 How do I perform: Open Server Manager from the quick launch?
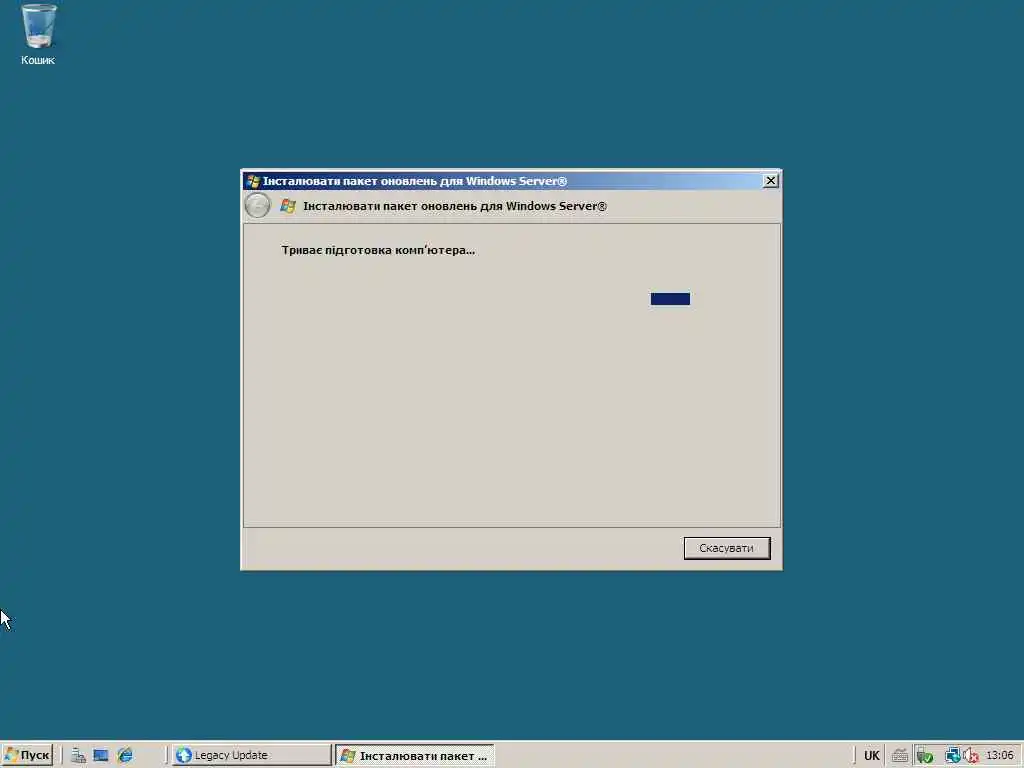(x=78, y=756)
